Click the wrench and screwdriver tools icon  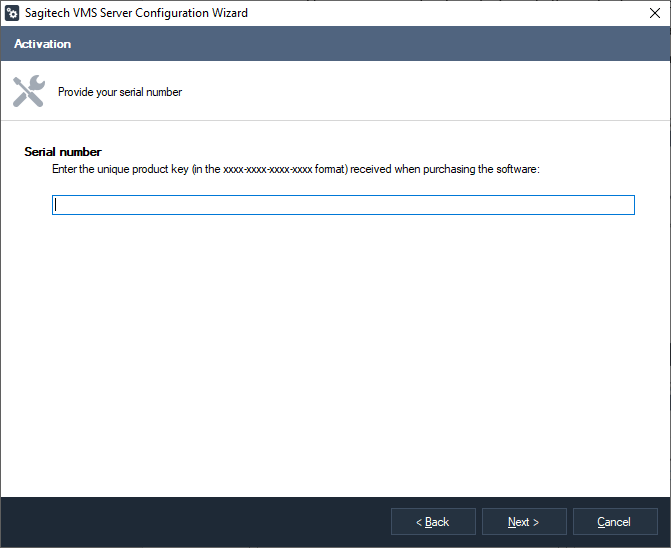click(x=29, y=91)
